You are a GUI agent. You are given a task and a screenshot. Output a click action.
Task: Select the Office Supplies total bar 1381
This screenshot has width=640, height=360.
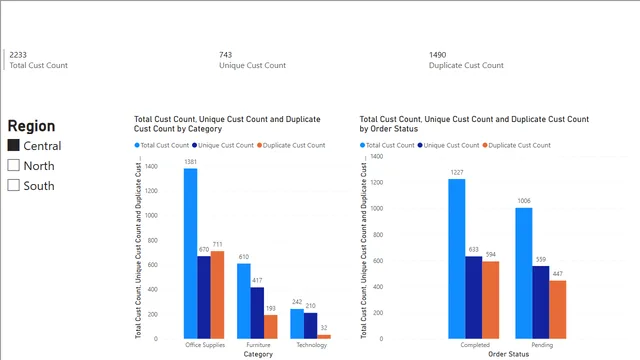pos(191,253)
